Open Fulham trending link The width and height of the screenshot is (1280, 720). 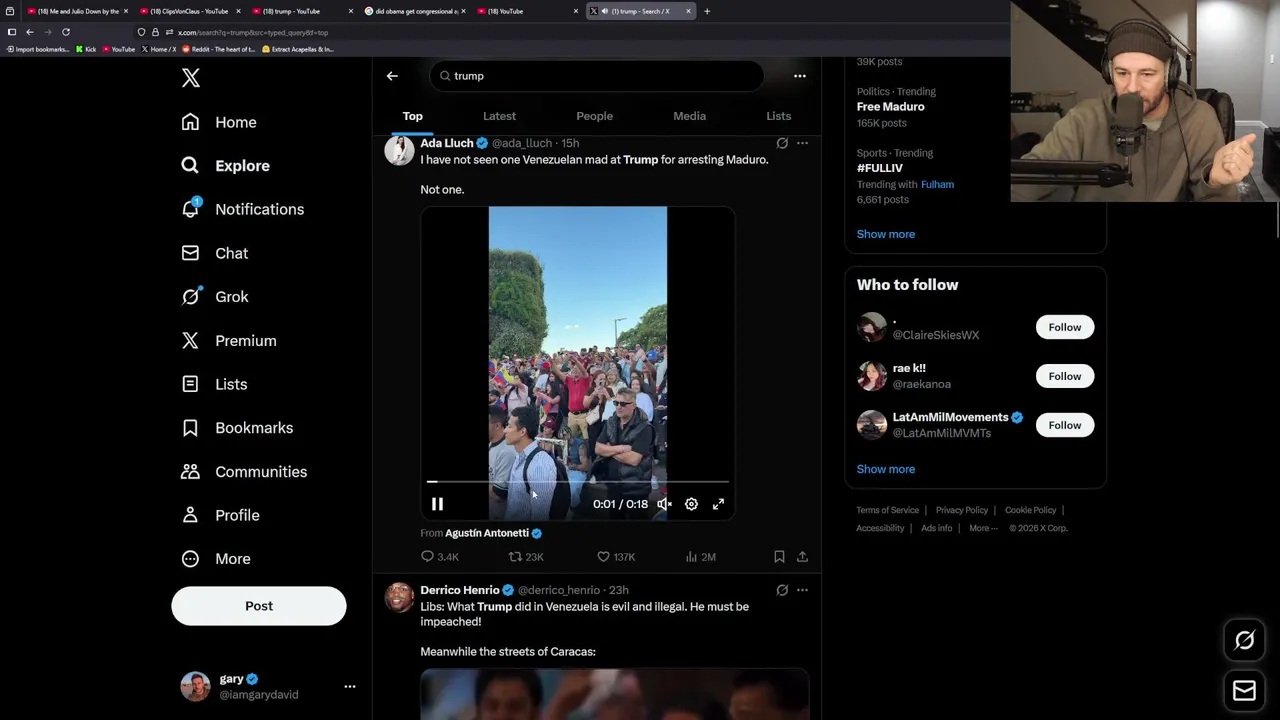(x=937, y=184)
